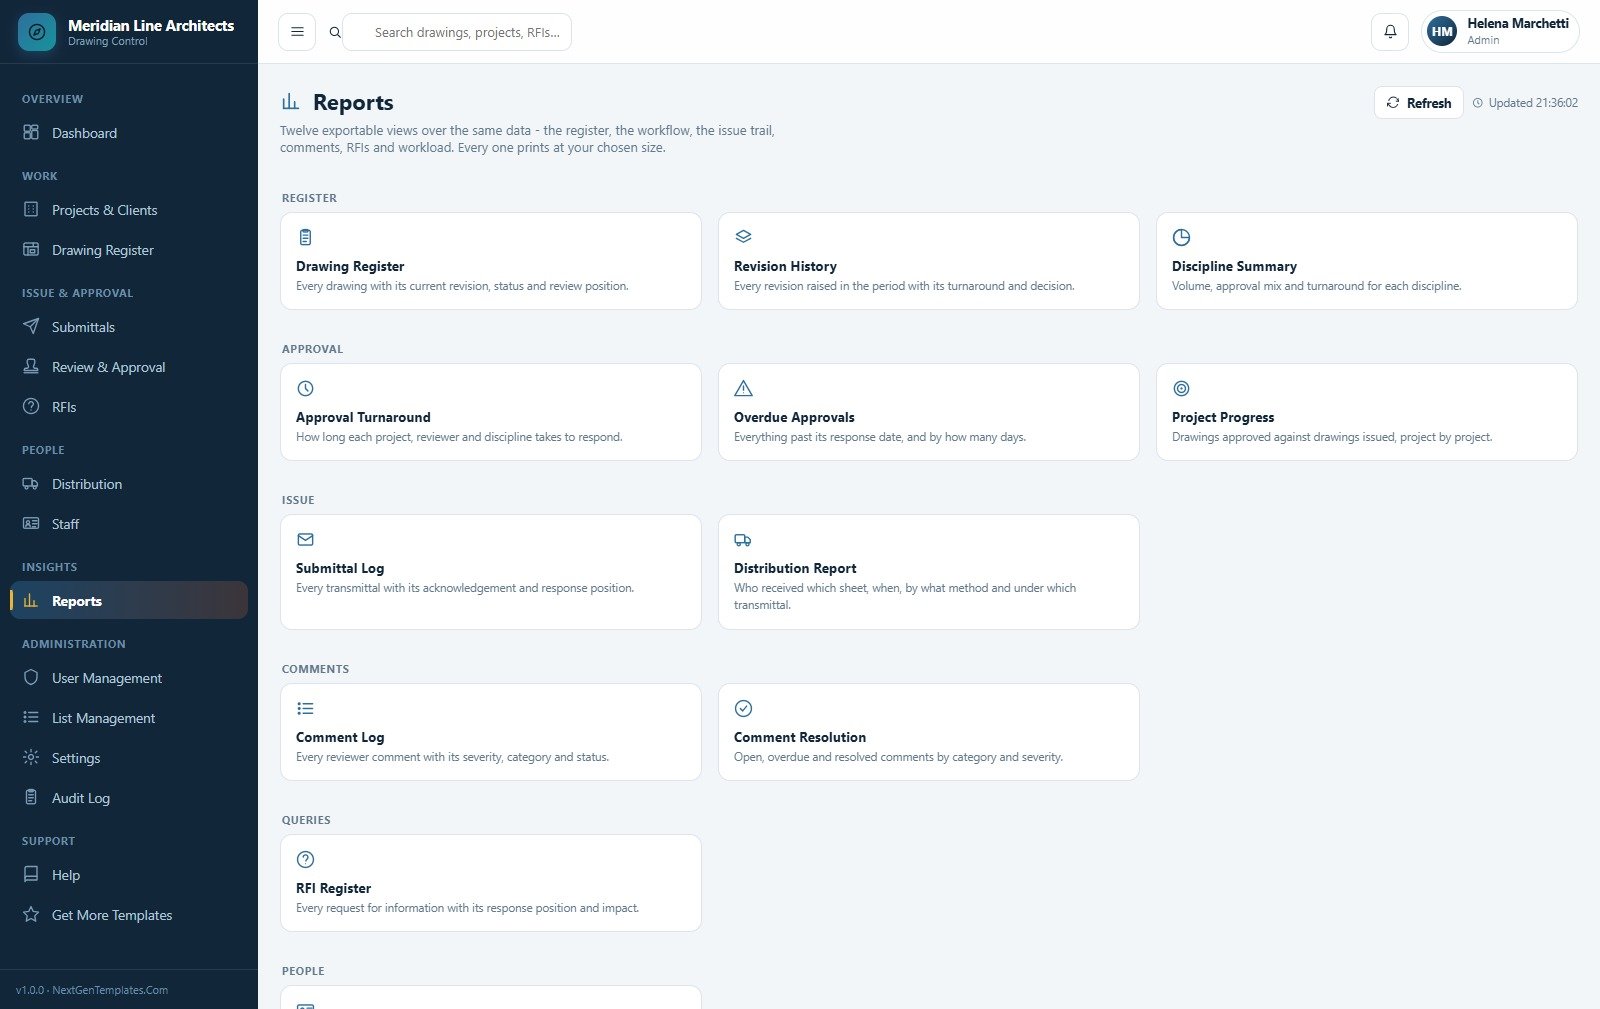Open Review & Approval section

tap(129, 366)
